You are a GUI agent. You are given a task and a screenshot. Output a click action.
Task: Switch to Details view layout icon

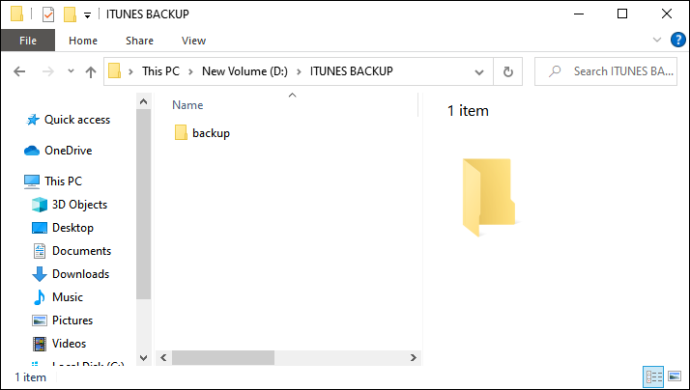(653, 377)
